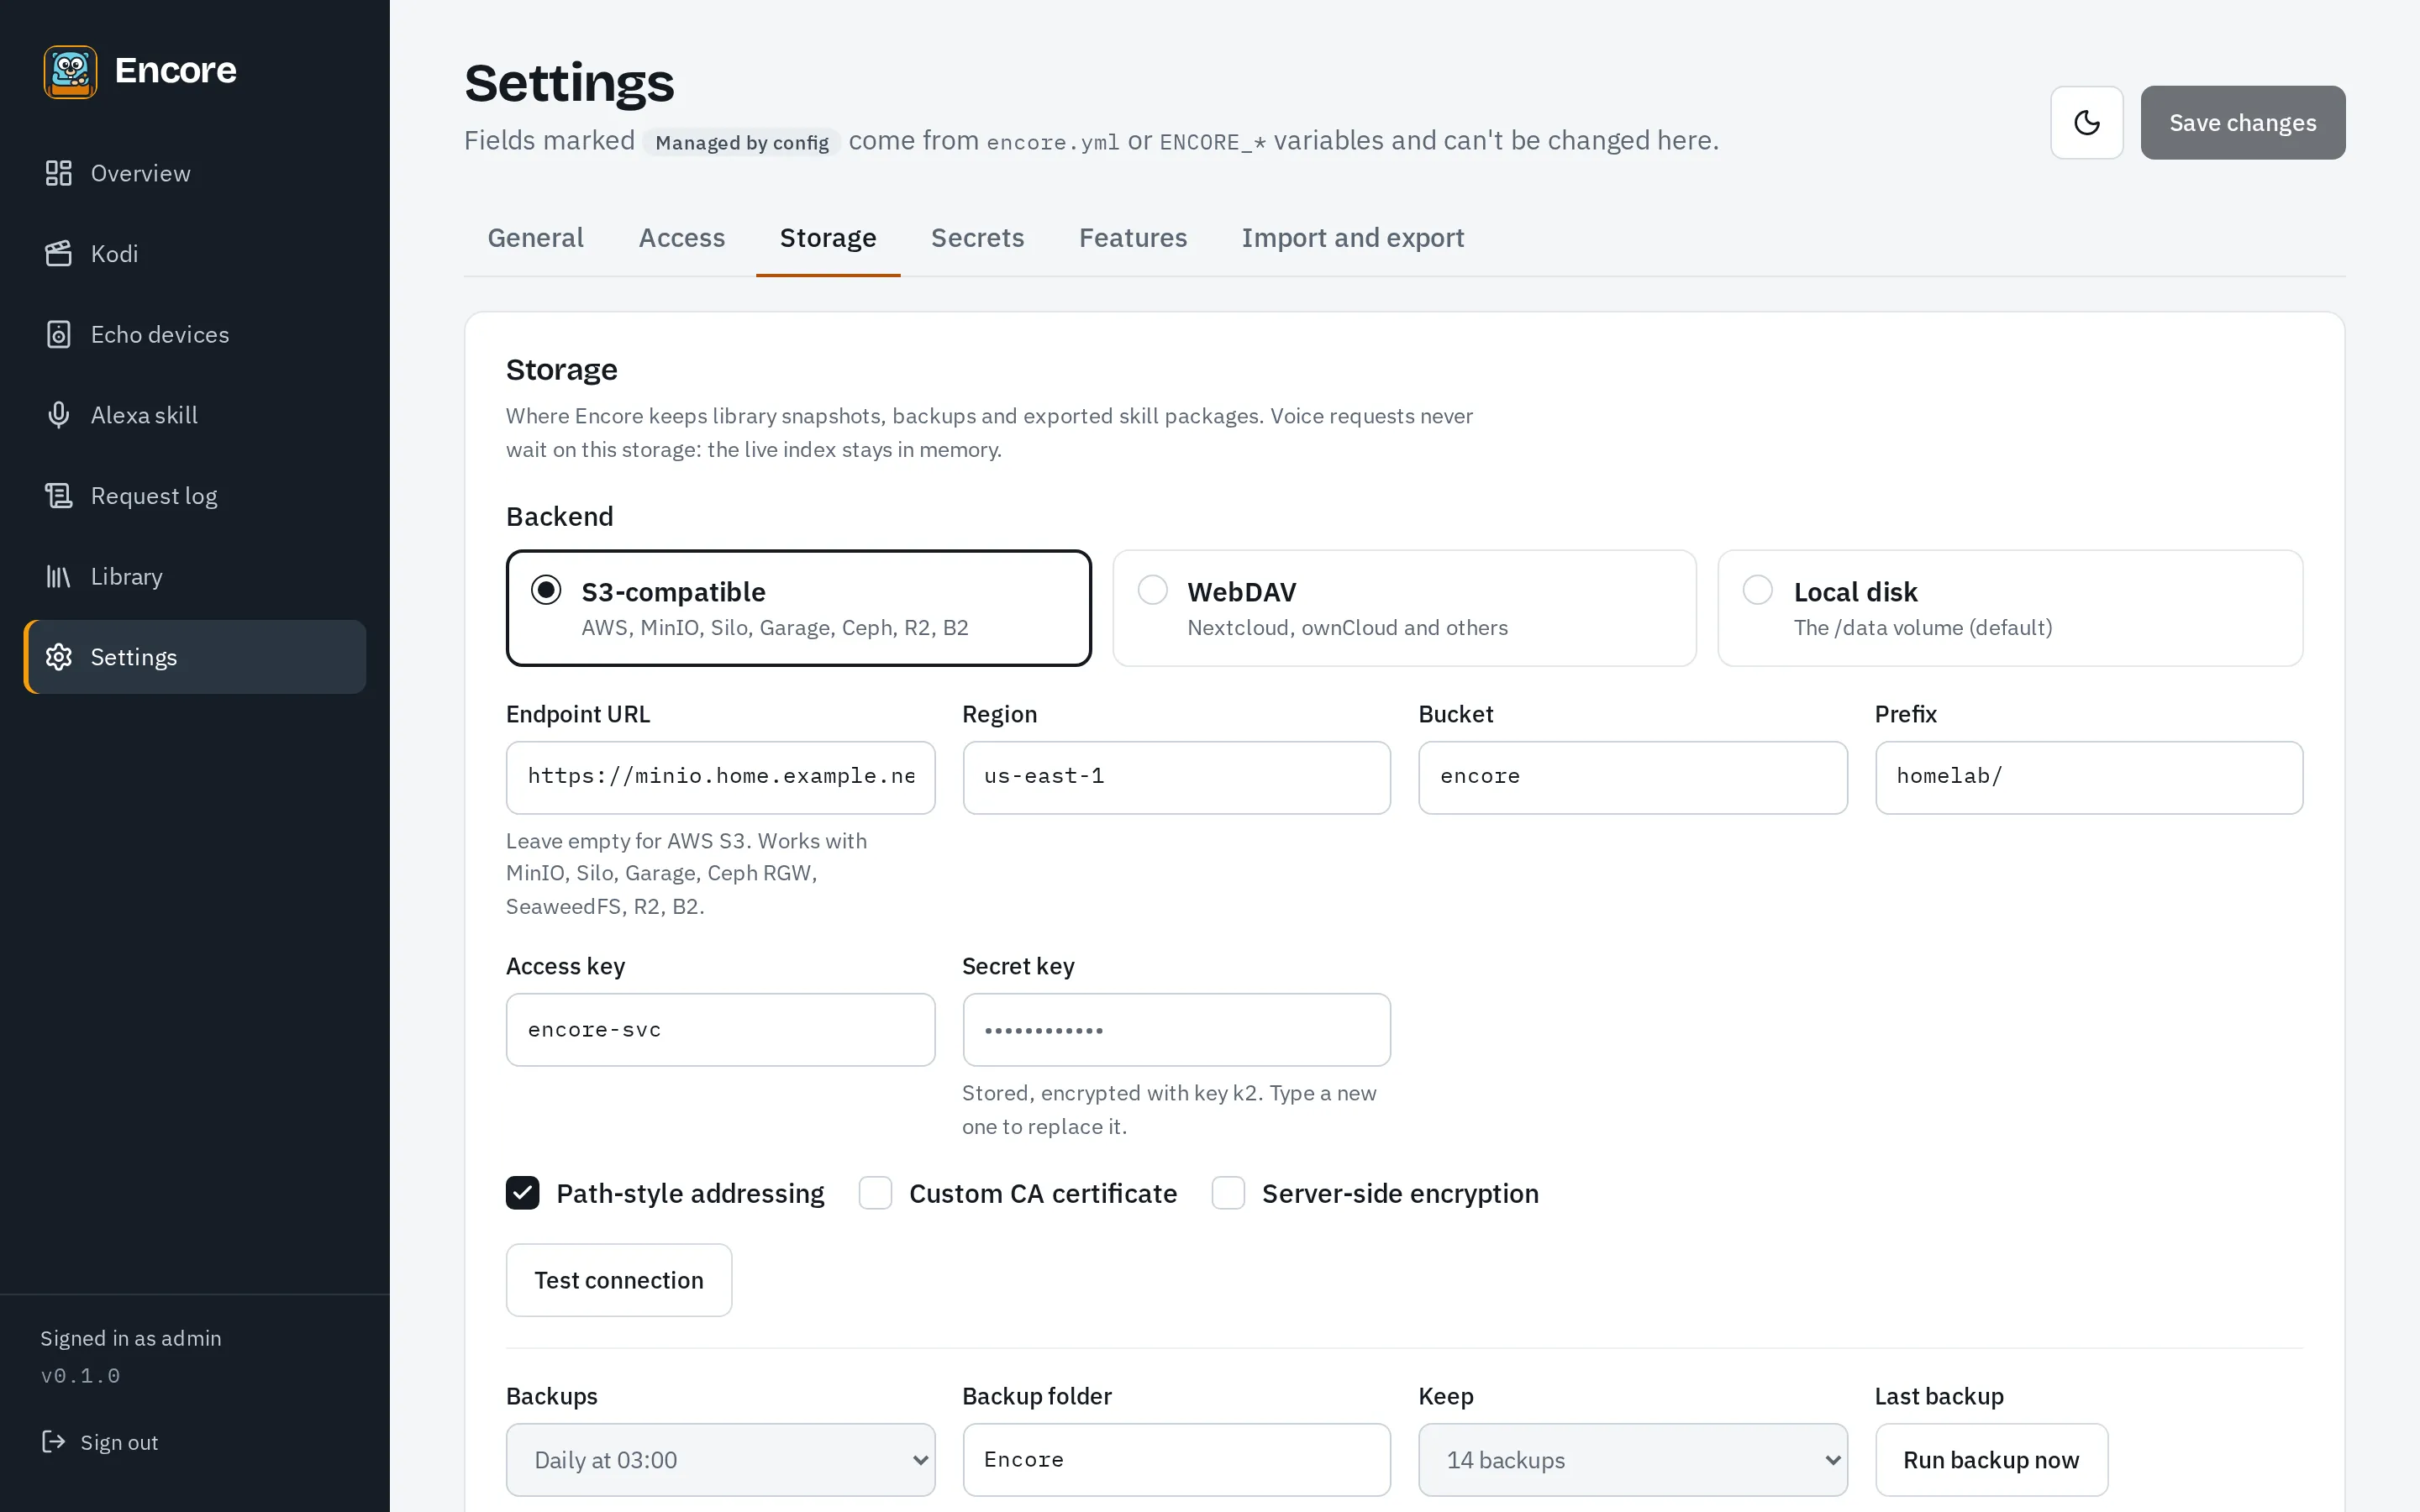Click the Alexa skill microphone icon

[x=59, y=415]
